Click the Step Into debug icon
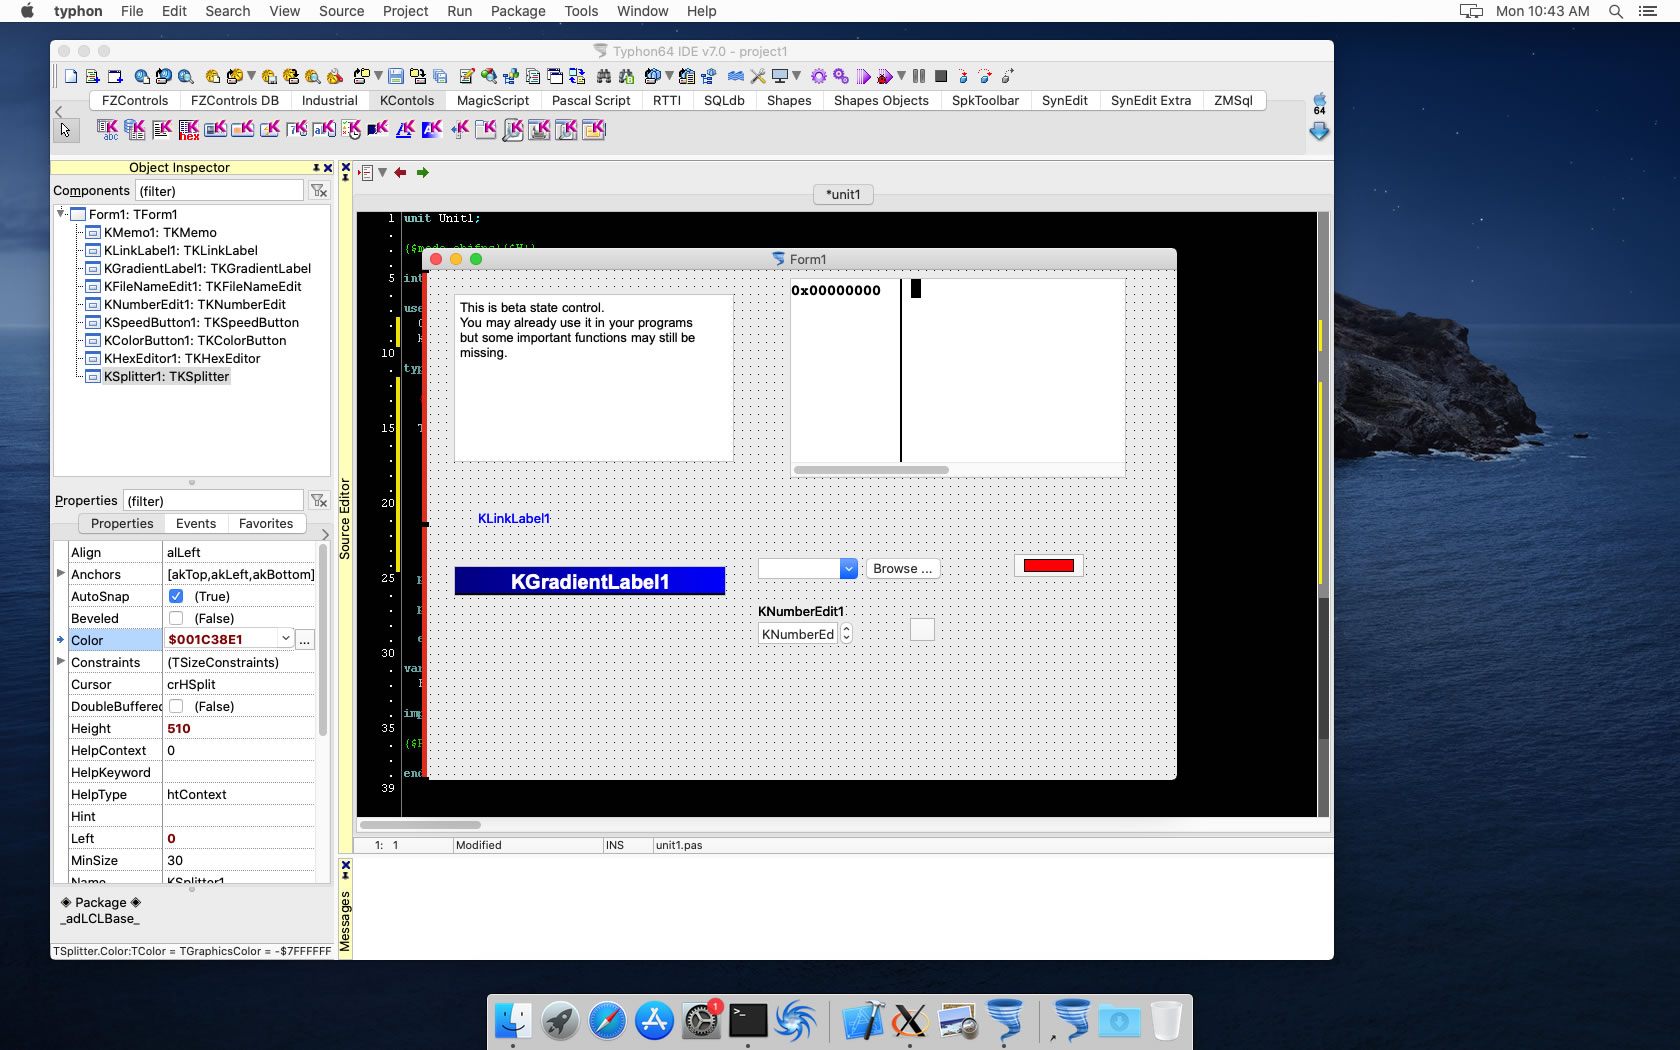This screenshot has height=1050, width=1680. click(x=963, y=76)
